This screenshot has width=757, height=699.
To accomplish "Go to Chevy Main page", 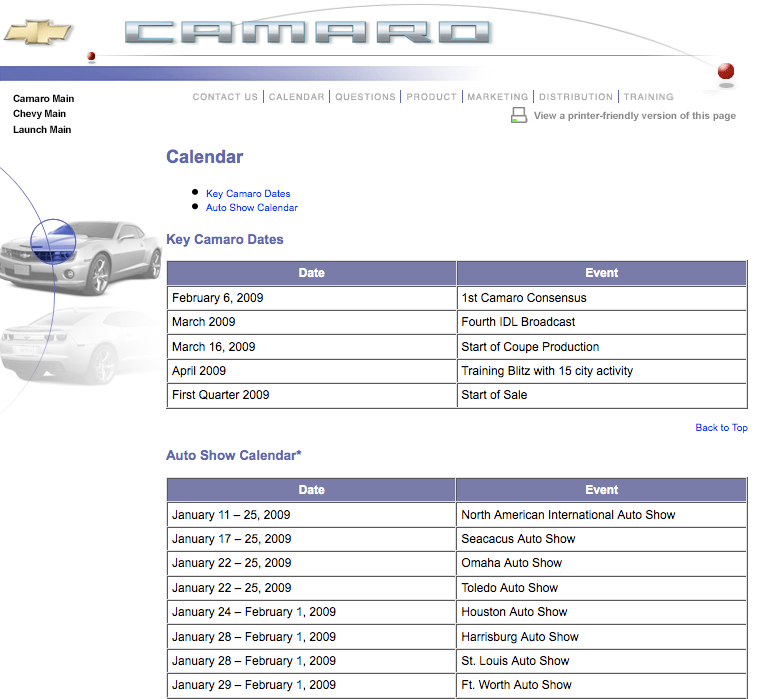I will point(39,114).
